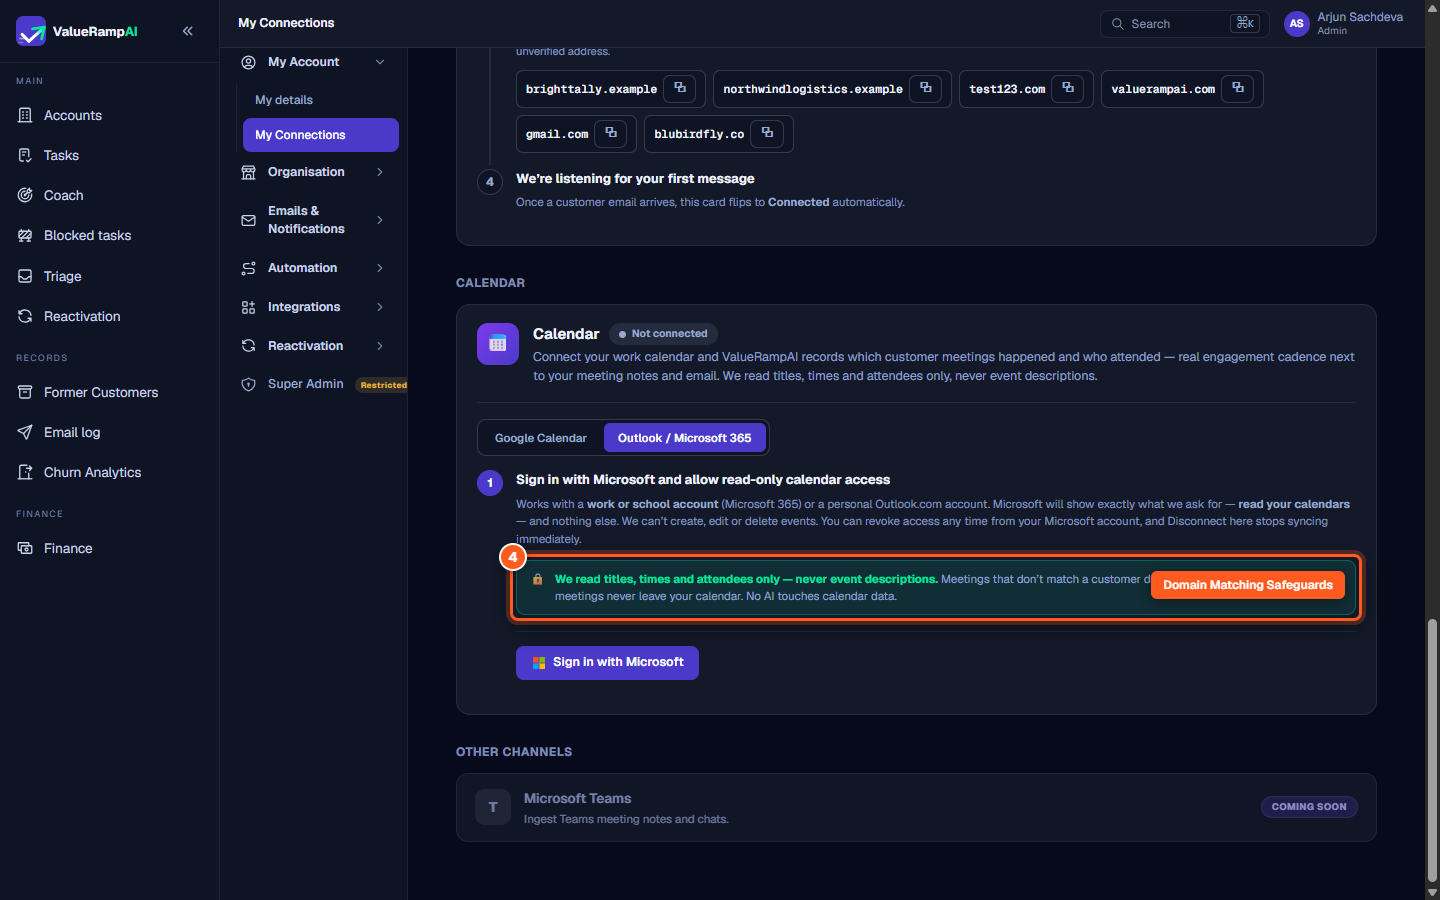Click the lock icon in safeguards notice

tap(538, 579)
